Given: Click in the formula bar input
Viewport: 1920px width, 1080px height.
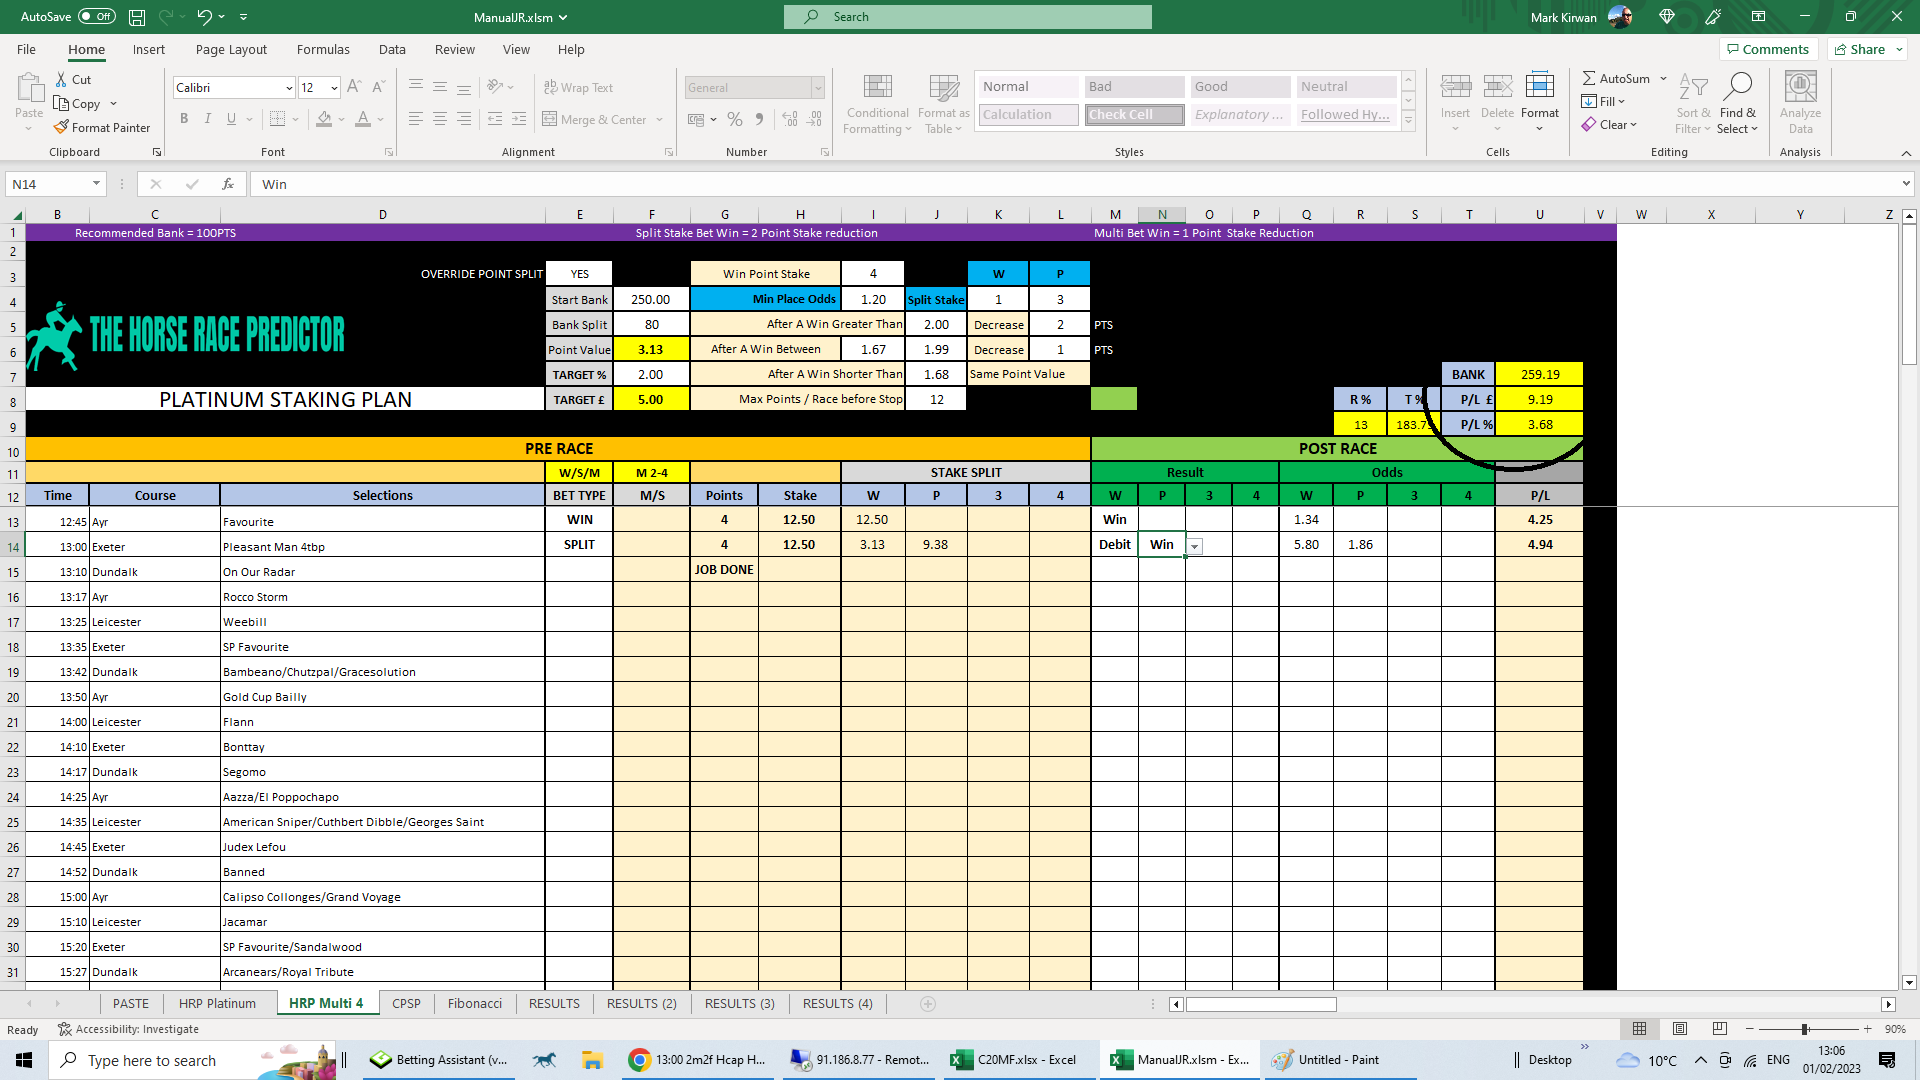Looking at the screenshot, I should (x=1075, y=184).
